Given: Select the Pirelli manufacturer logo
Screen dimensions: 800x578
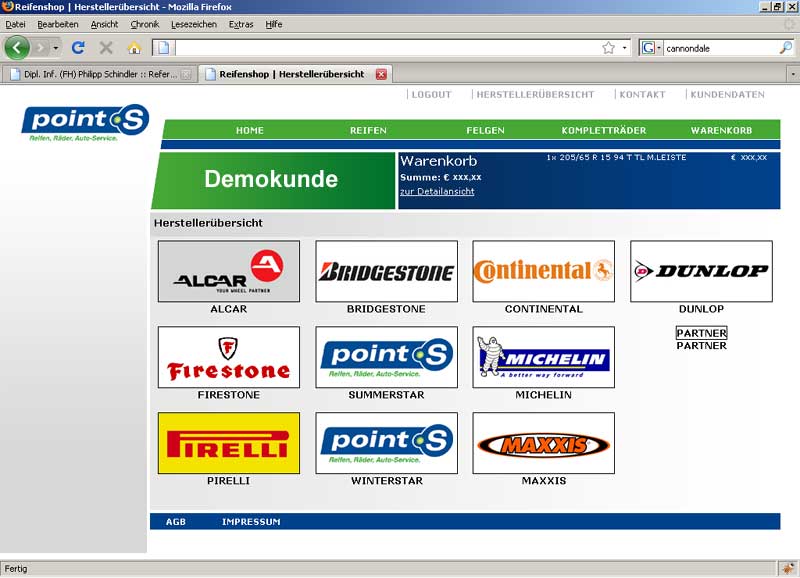Looking at the screenshot, I should (x=228, y=443).
